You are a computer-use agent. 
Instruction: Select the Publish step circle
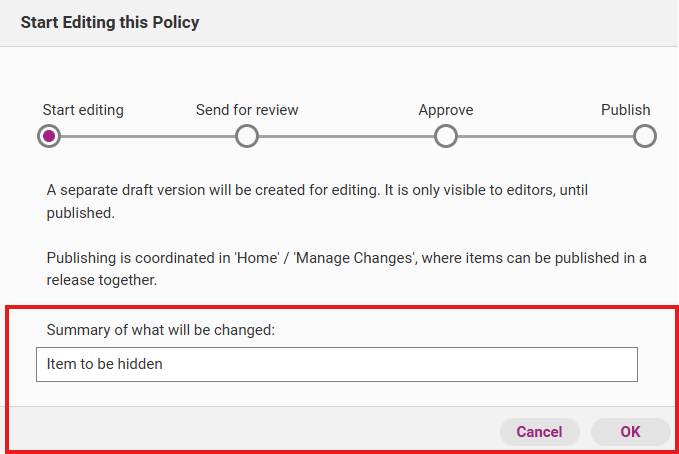[645, 136]
